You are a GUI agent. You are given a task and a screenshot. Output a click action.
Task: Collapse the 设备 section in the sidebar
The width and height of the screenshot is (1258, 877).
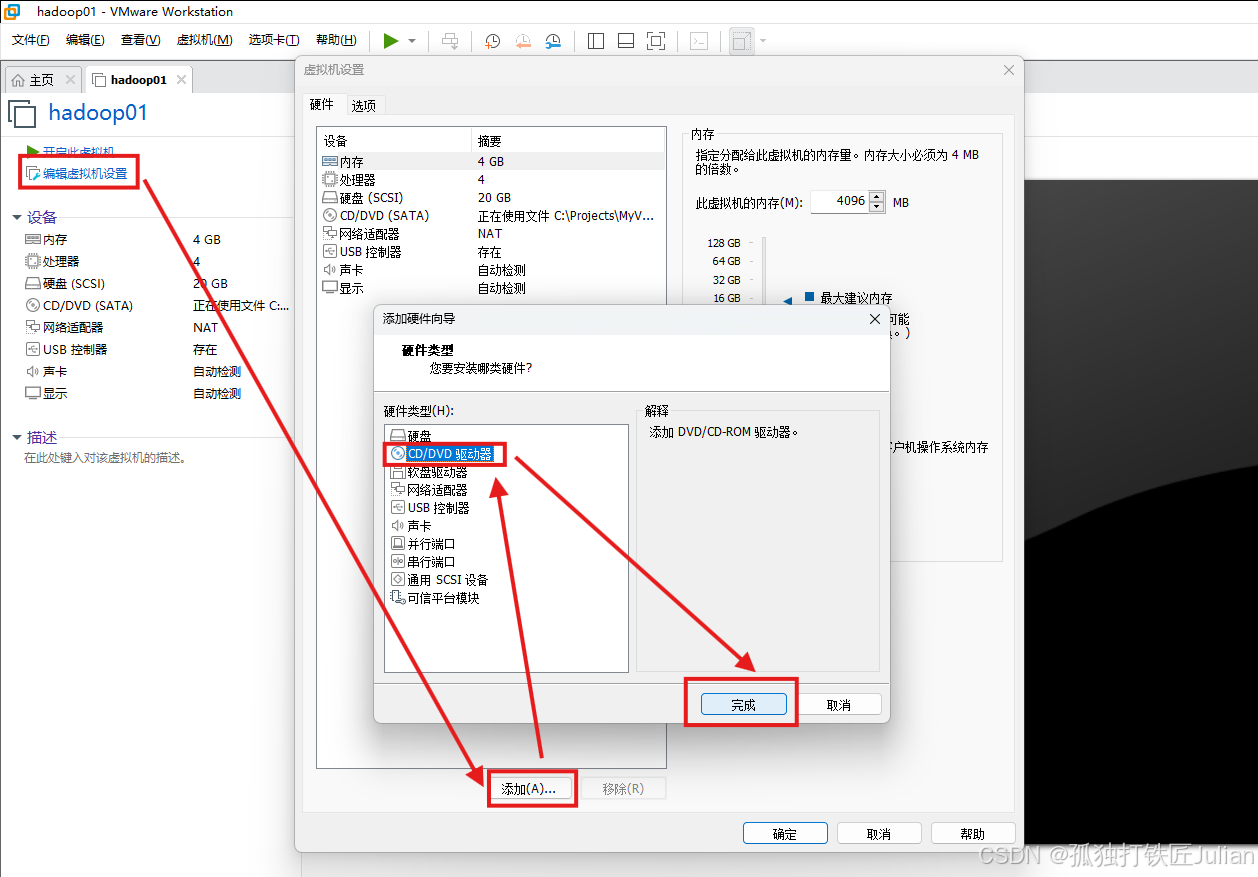click(x=17, y=217)
